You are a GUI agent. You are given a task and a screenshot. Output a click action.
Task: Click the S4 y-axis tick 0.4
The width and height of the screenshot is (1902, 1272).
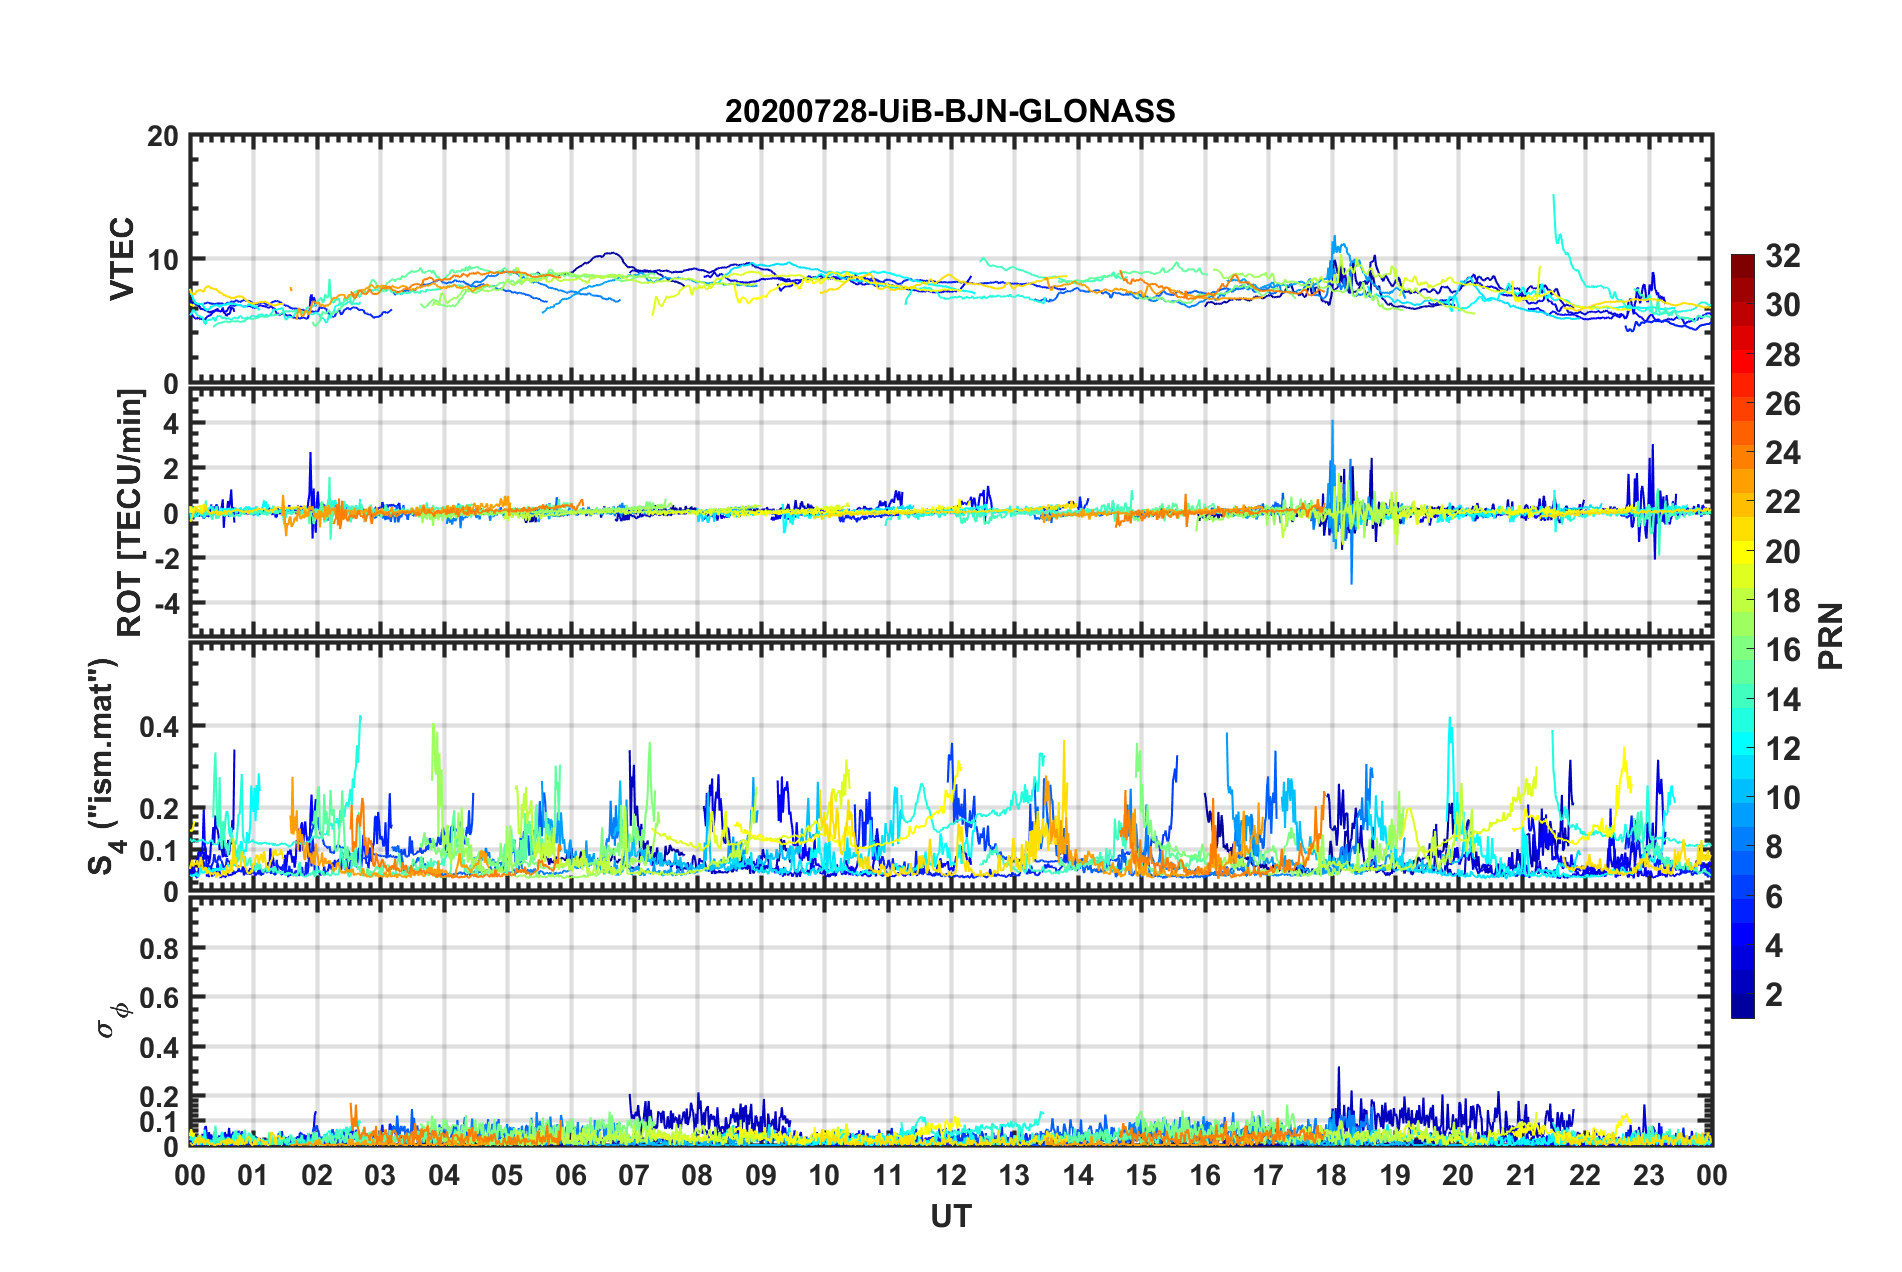click(160, 726)
